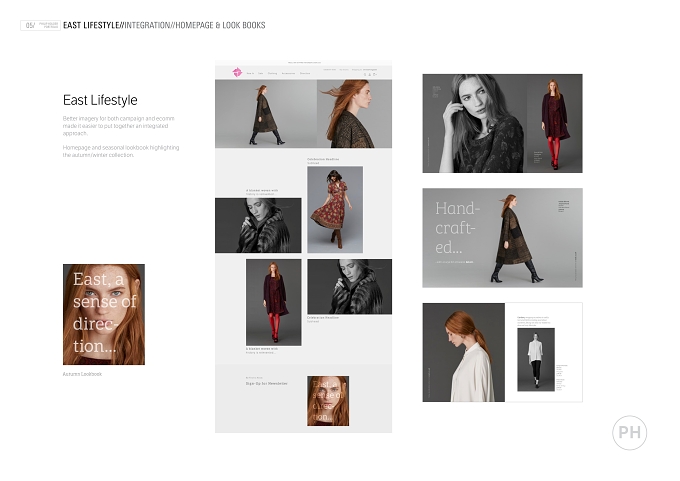Viewport: 680px width, 481px height.
Task: Click small 'East, a sense of direction' newsletter image
Action: (328, 401)
